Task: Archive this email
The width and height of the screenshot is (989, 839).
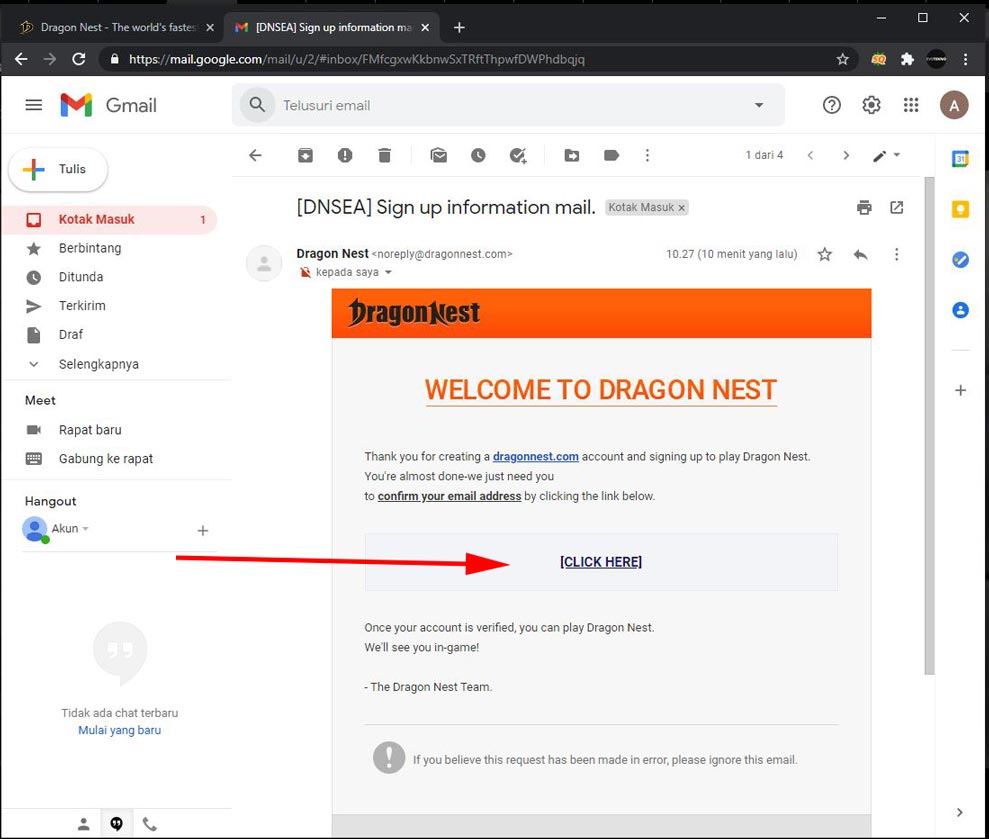Action: coord(305,155)
